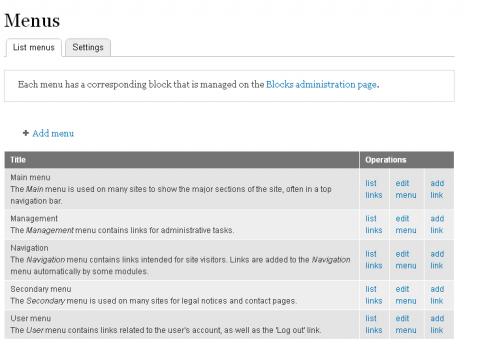Switch to the Settings tab
Image resolution: width=480 pixels, height=363 pixels.
coord(88,47)
